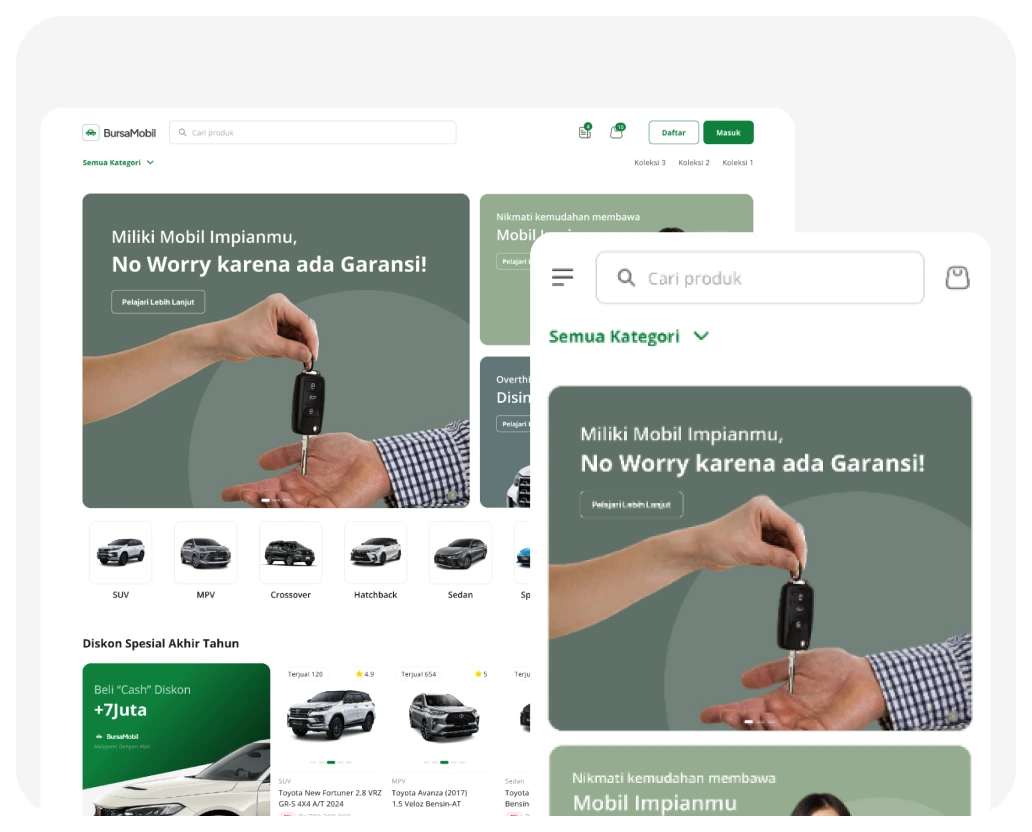Open the desktop shopping bag cart icon
Image resolution: width=1032 pixels, height=832 pixels.
pyautogui.click(x=616, y=132)
